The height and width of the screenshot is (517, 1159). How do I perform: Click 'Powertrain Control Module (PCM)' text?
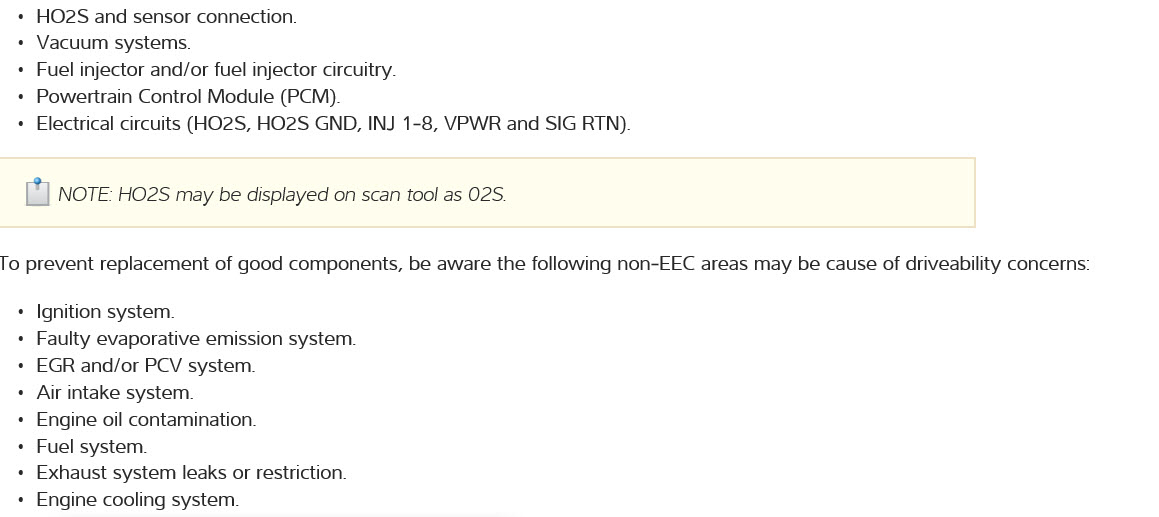pos(188,97)
